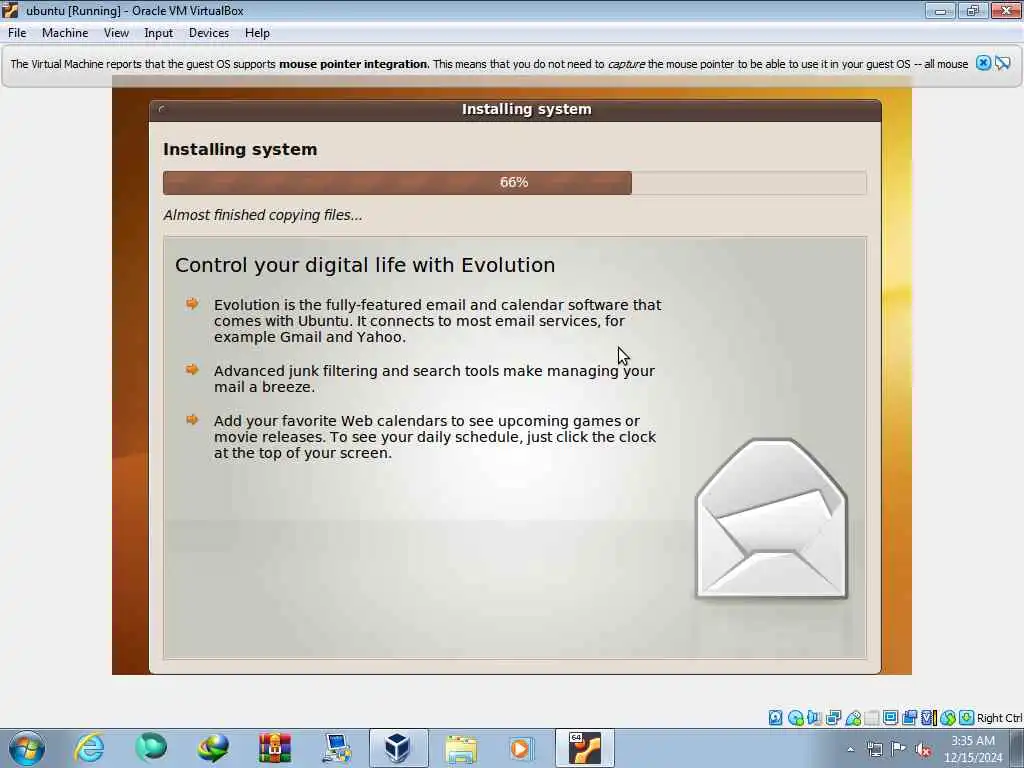Dismiss the mouse pointer integration notification
The height and width of the screenshot is (768, 1024).
click(x=983, y=63)
